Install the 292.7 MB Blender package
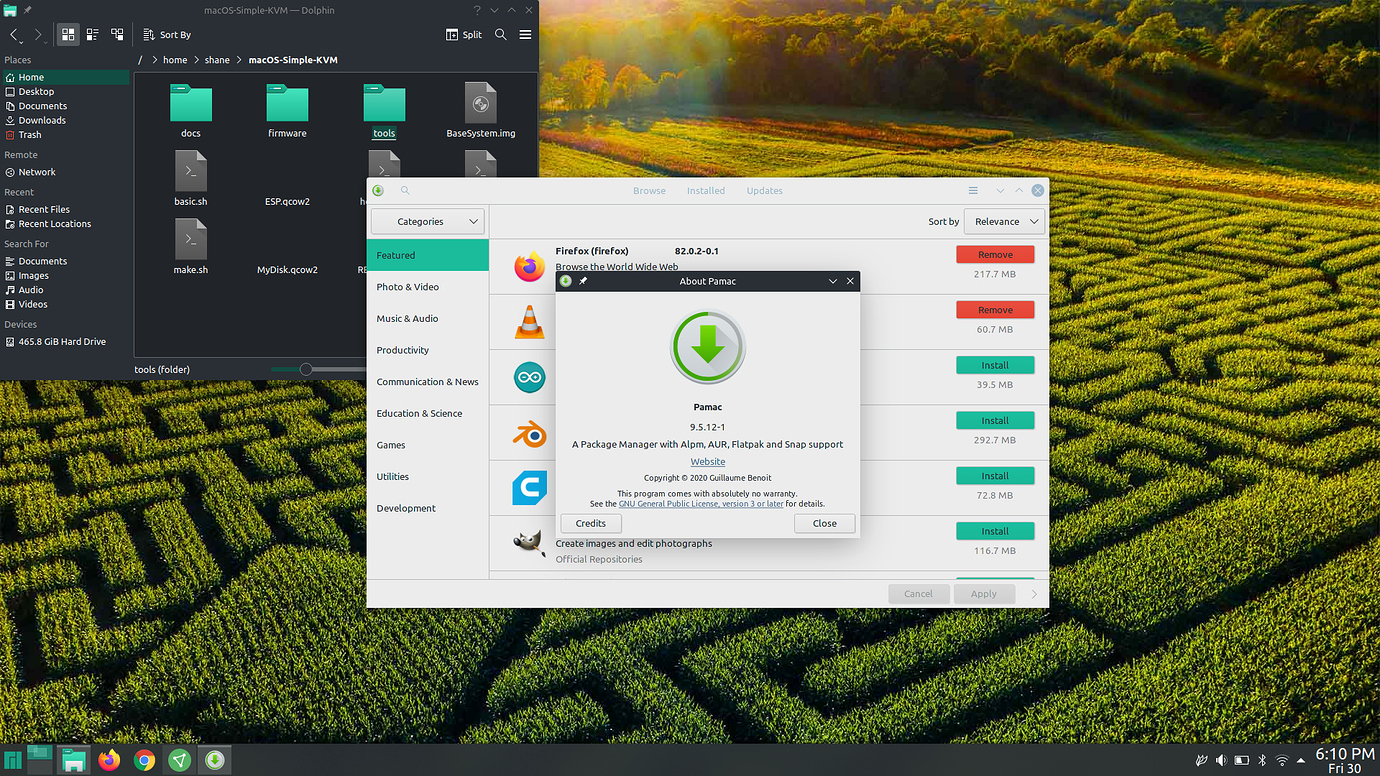This screenshot has height=776, width=1380. tap(995, 420)
